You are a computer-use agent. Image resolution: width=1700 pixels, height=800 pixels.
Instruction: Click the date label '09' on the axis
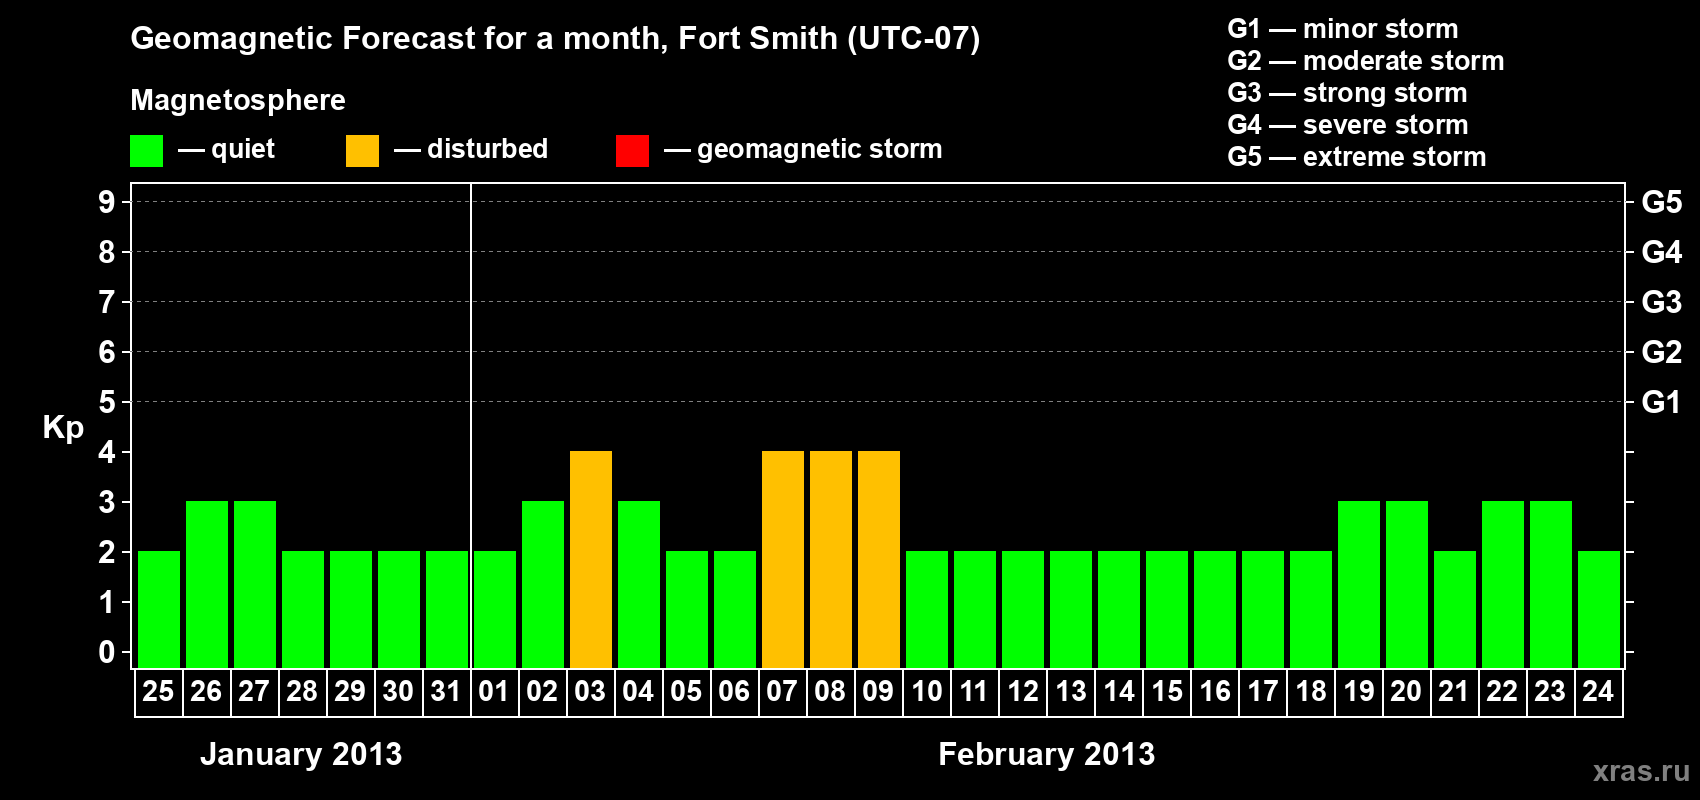click(x=878, y=691)
